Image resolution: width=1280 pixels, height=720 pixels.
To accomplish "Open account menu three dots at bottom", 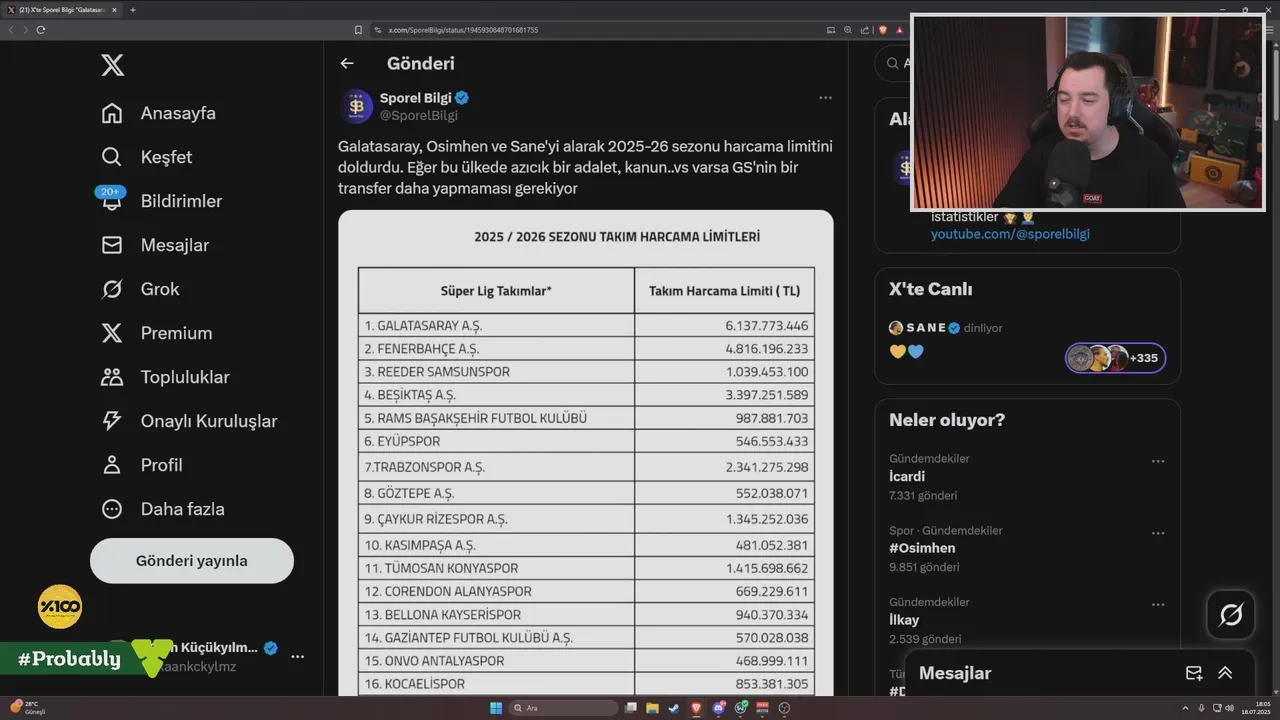I will (x=297, y=657).
